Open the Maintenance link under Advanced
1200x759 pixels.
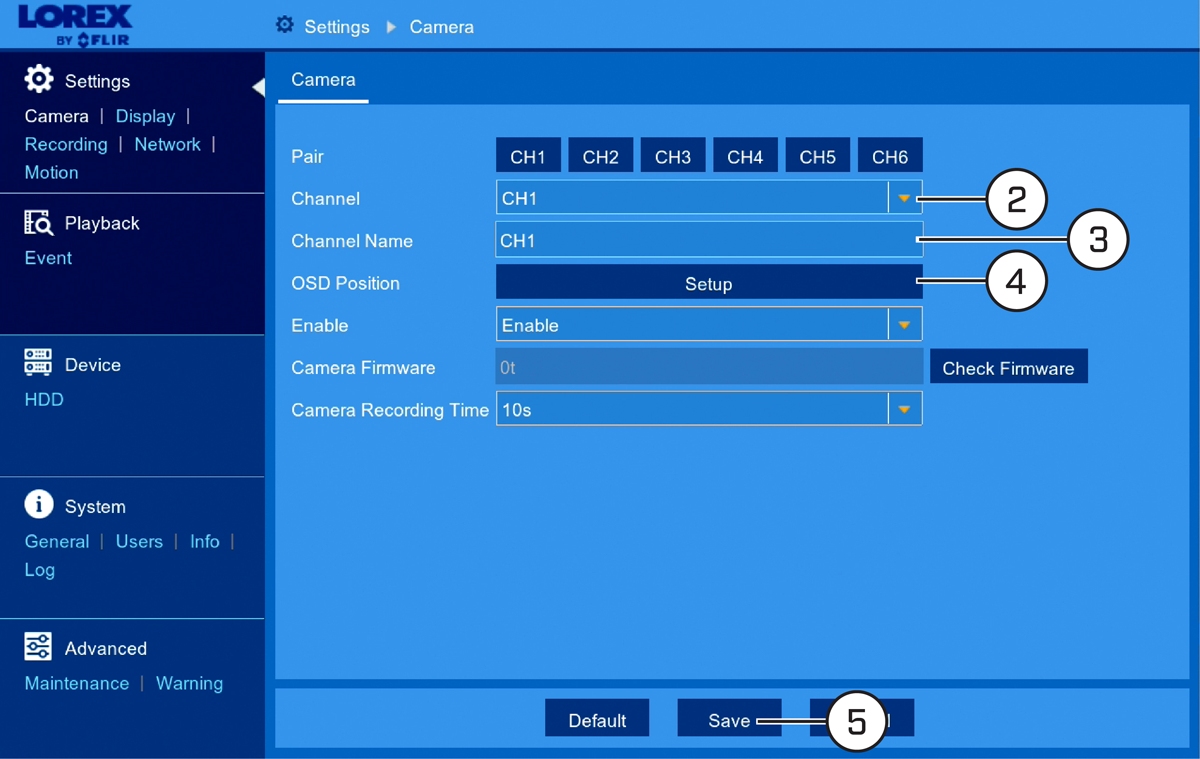(x=77, y=683)
